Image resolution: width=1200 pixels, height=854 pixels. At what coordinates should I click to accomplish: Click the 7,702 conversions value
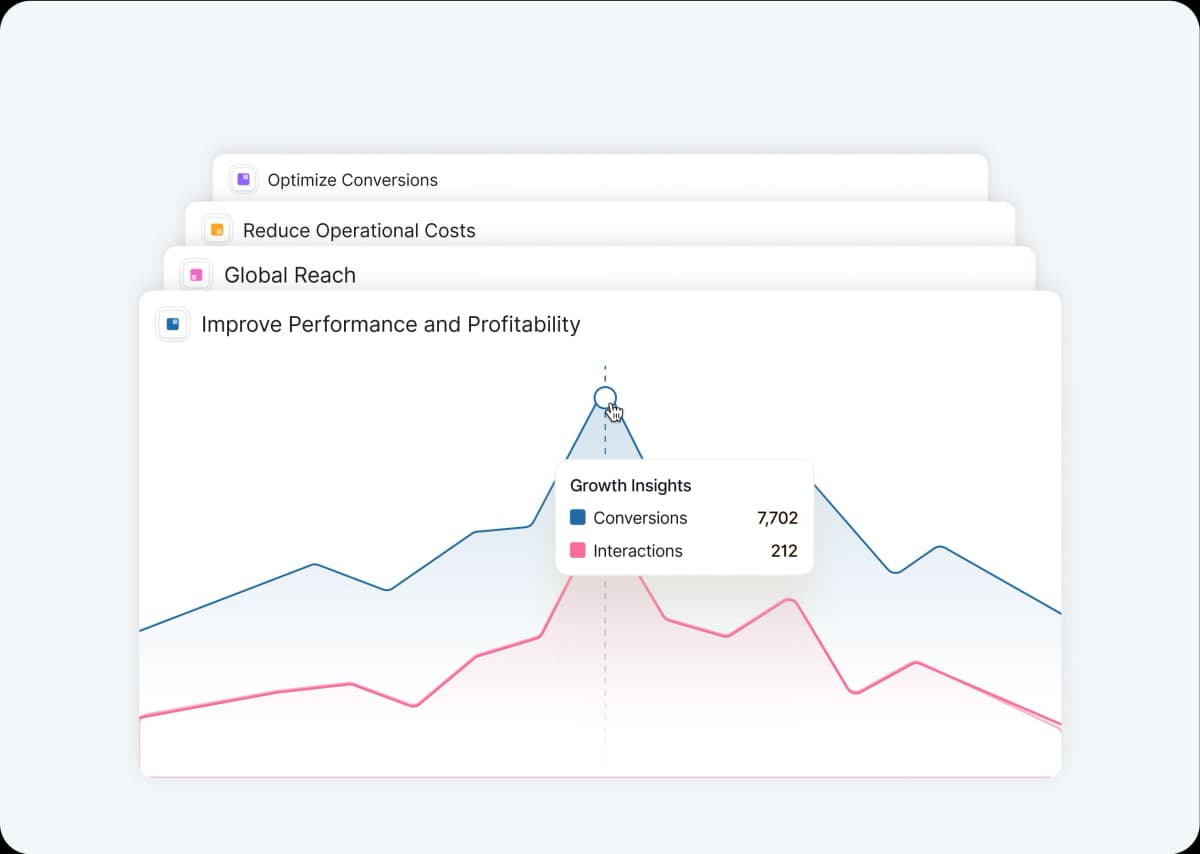pos(777,518)
